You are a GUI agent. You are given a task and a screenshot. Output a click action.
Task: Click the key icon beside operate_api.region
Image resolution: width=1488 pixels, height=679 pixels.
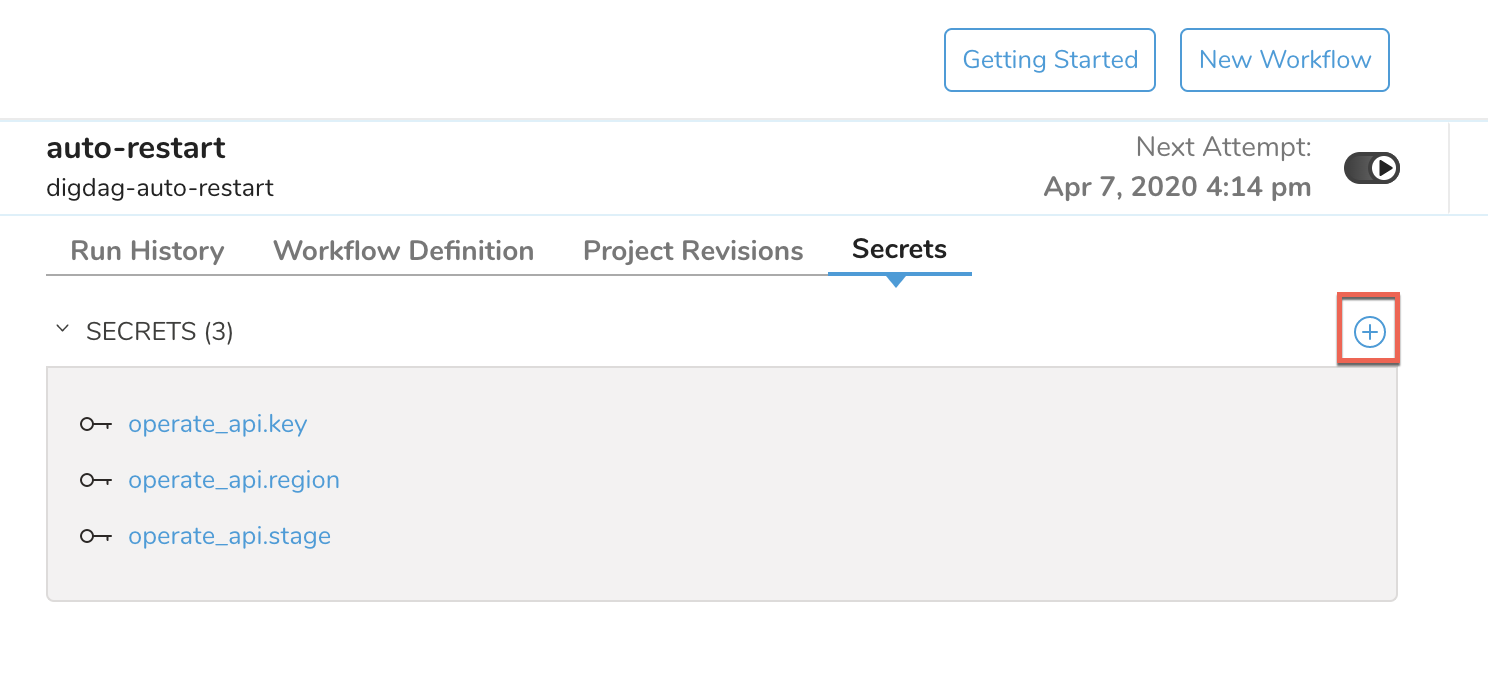pos(96,480)
